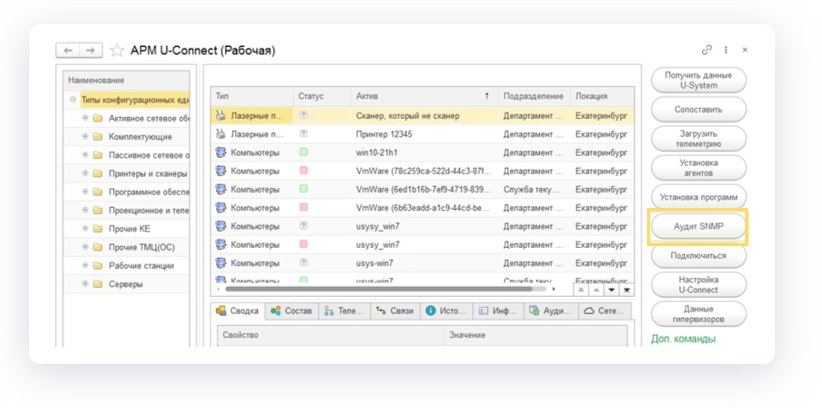Open the Доп. команды link
The height and width of the screenshot is (408, 822).
[x=683, y=339]
